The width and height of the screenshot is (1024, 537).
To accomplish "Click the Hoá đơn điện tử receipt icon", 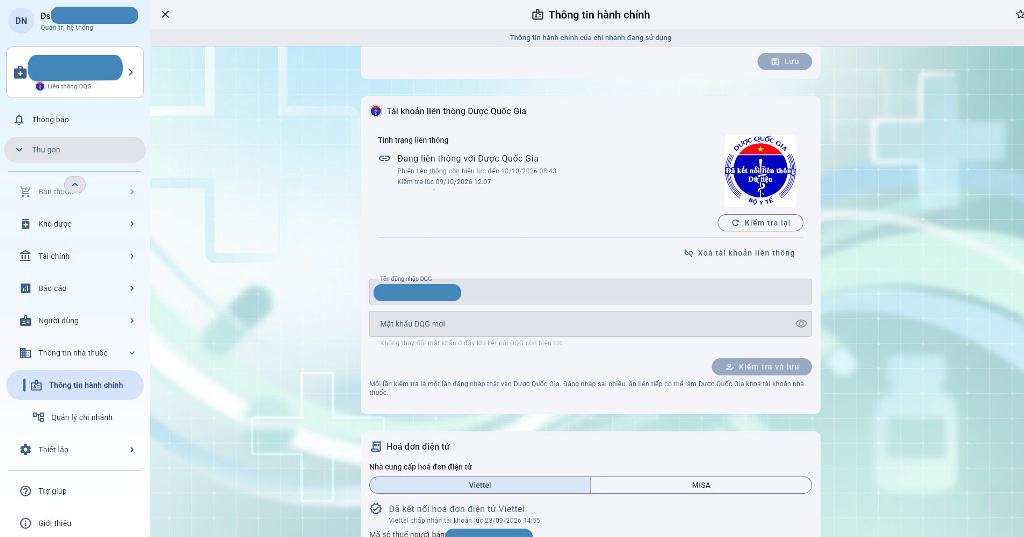I will click(x=376, y=447).
